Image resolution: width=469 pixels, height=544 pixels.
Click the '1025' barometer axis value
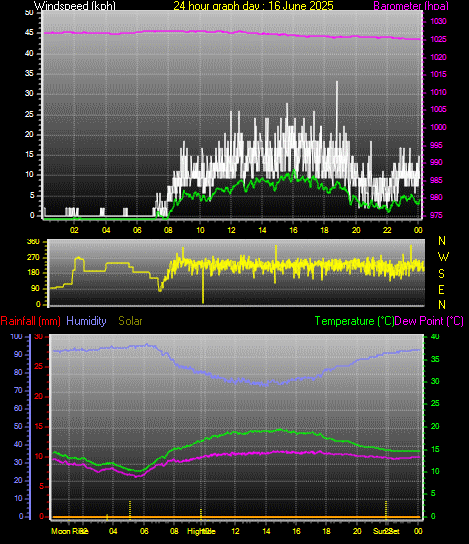(438, 40)
